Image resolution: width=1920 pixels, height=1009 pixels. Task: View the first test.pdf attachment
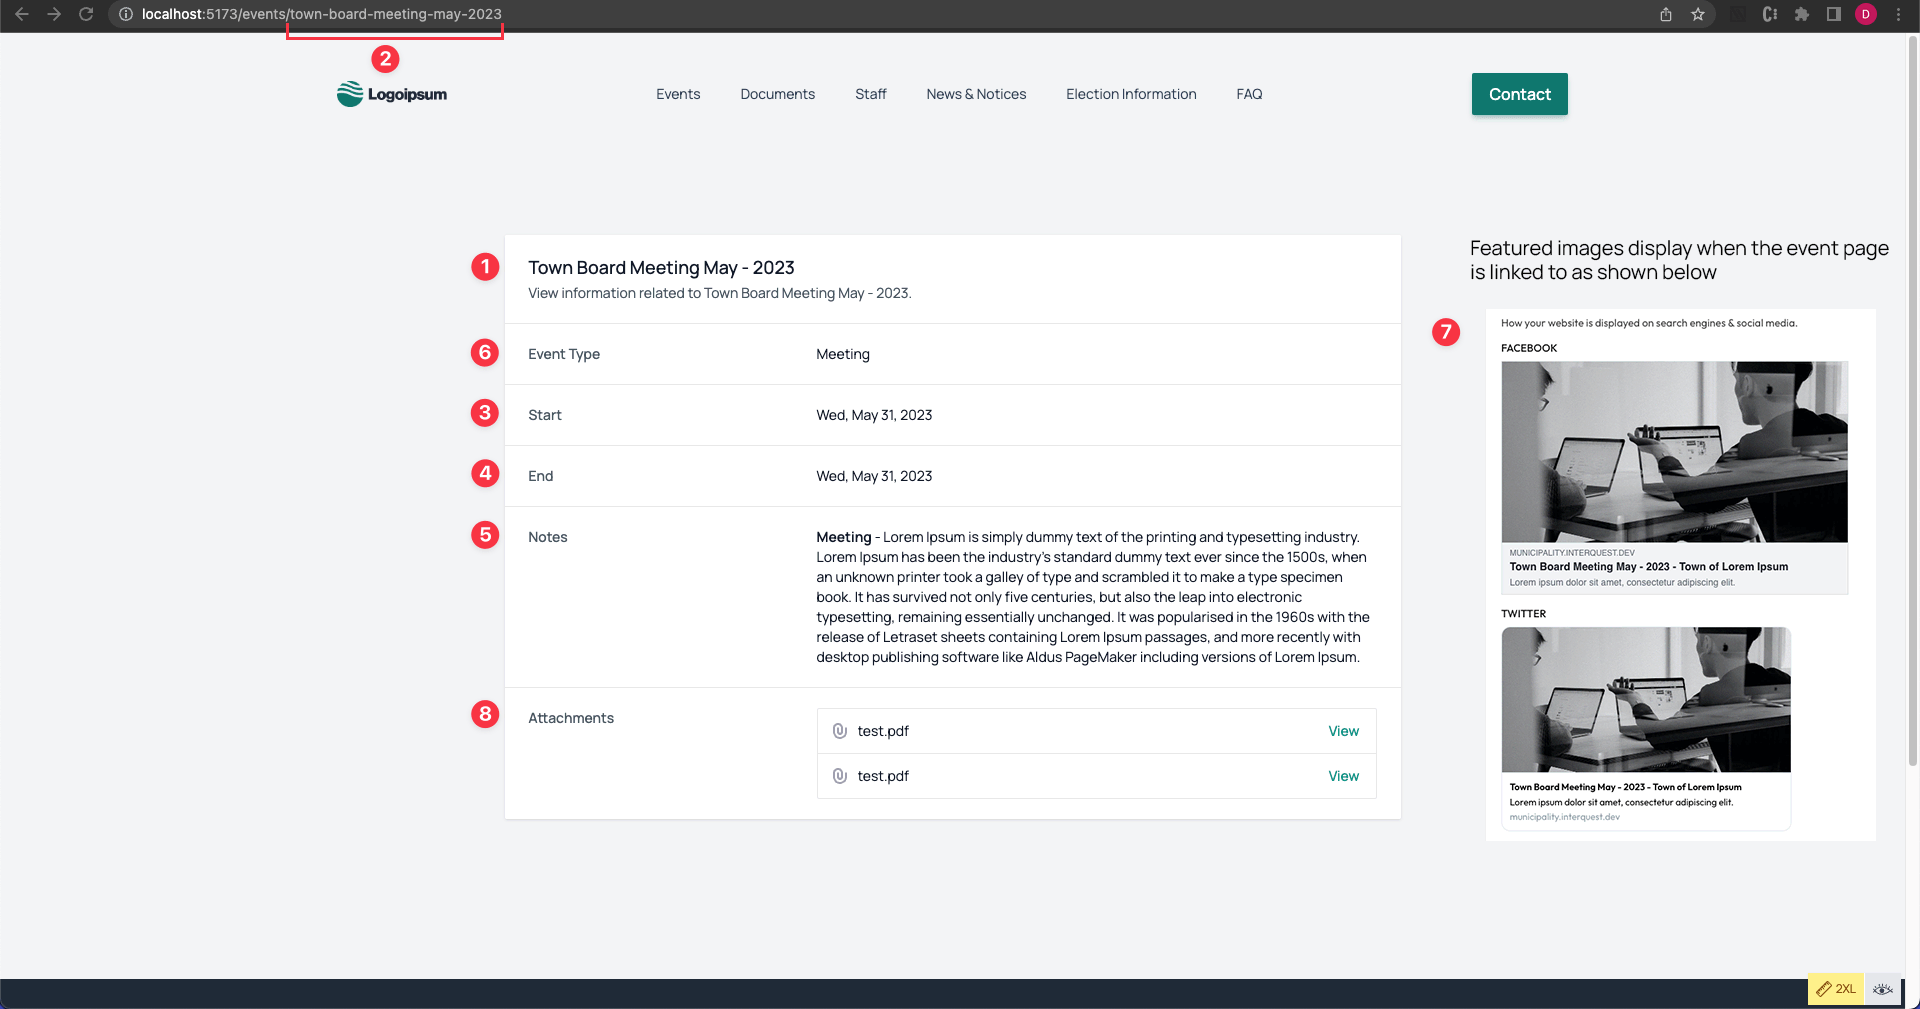point(1343,731)
